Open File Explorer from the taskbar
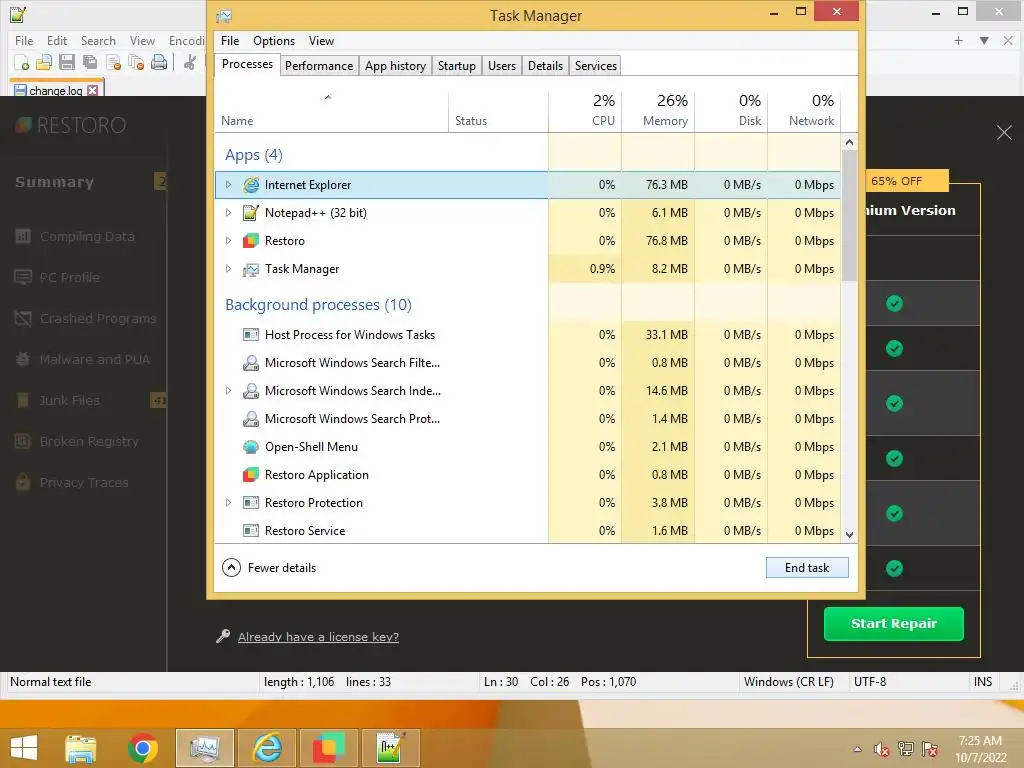 81,748
